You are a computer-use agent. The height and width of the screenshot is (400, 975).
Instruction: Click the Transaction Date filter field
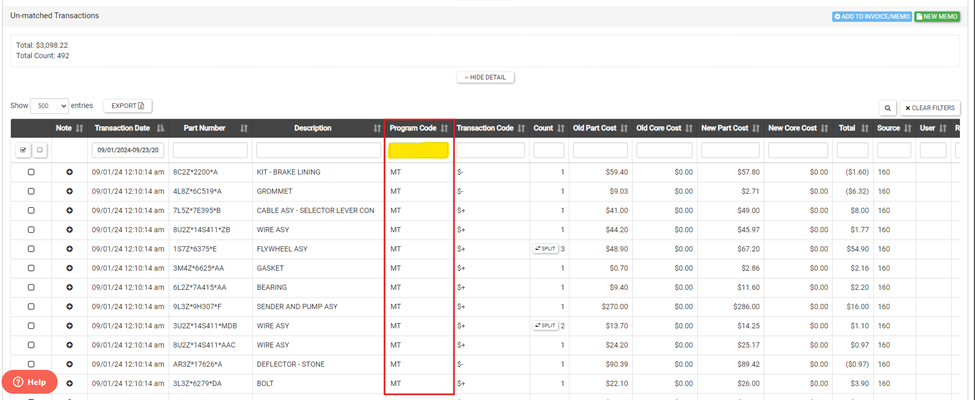click(128, 150)
